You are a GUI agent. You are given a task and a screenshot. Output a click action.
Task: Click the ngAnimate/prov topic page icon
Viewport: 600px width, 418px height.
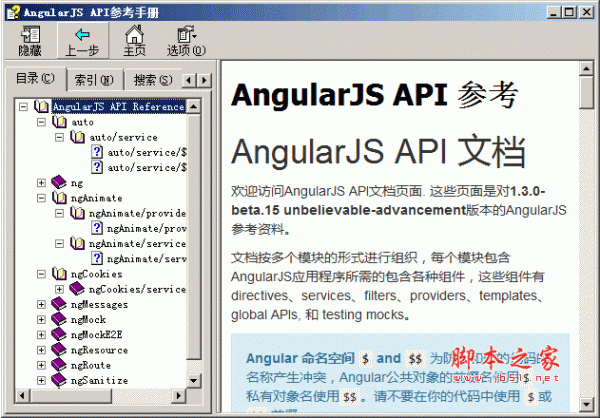(x=97, y=228)
